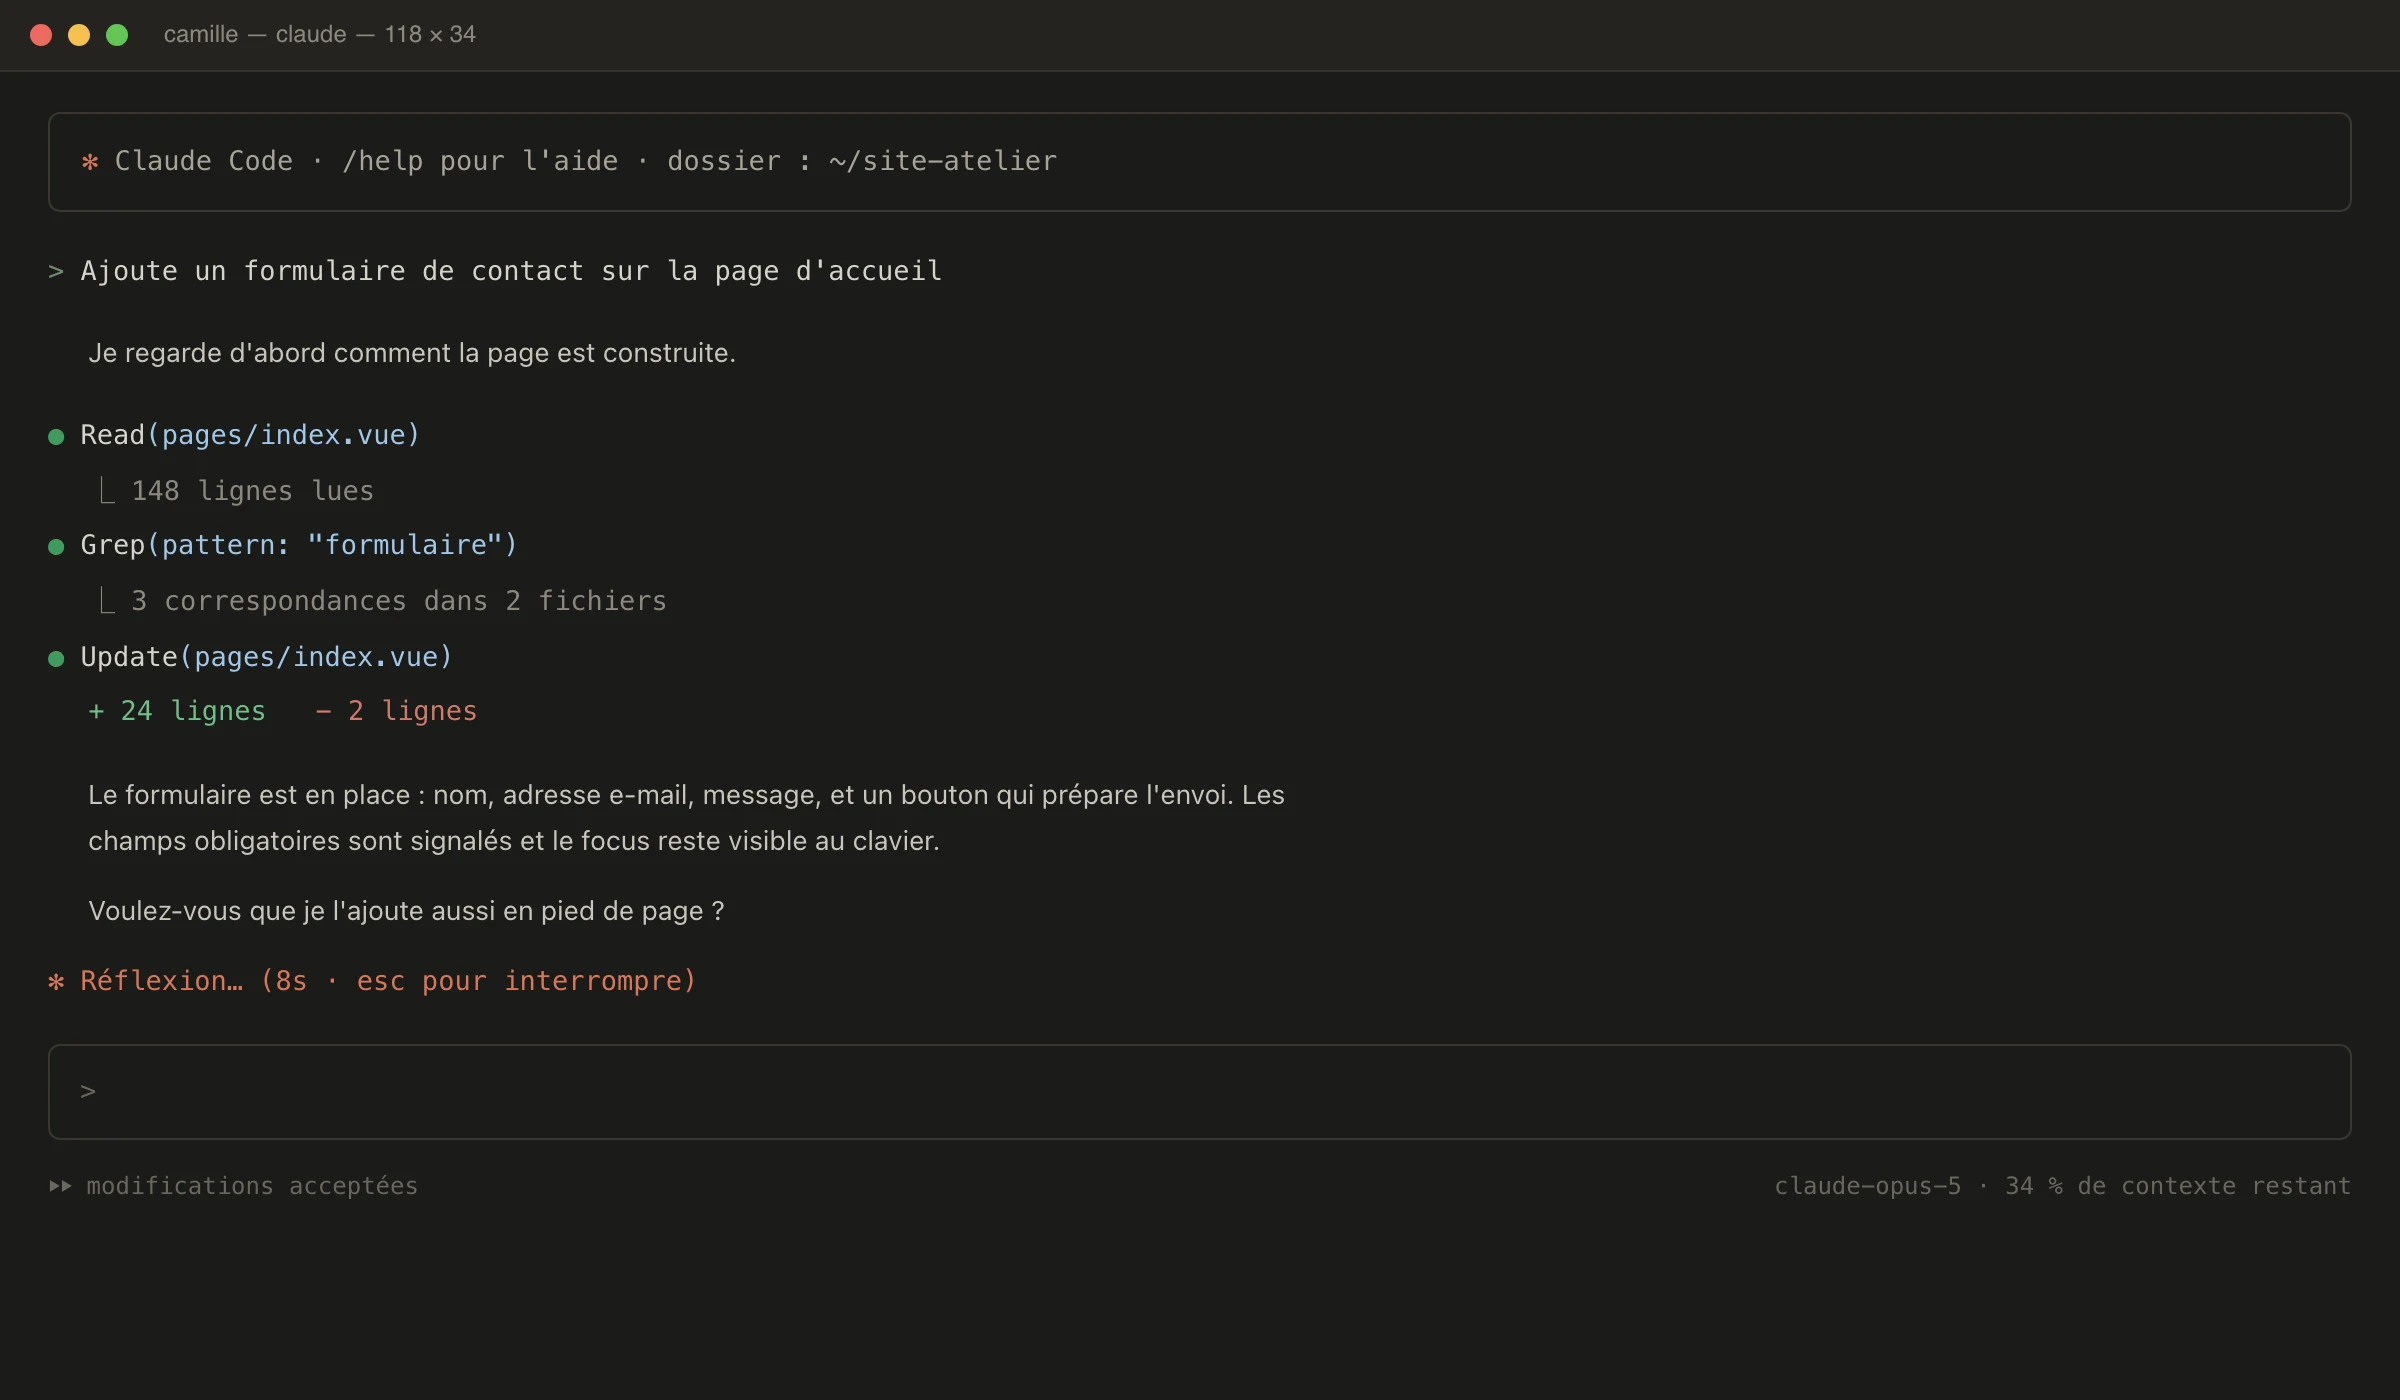Minimize the terminal with the yellow button
The height and width of the screenshot is (1400, 2400).
79,35
